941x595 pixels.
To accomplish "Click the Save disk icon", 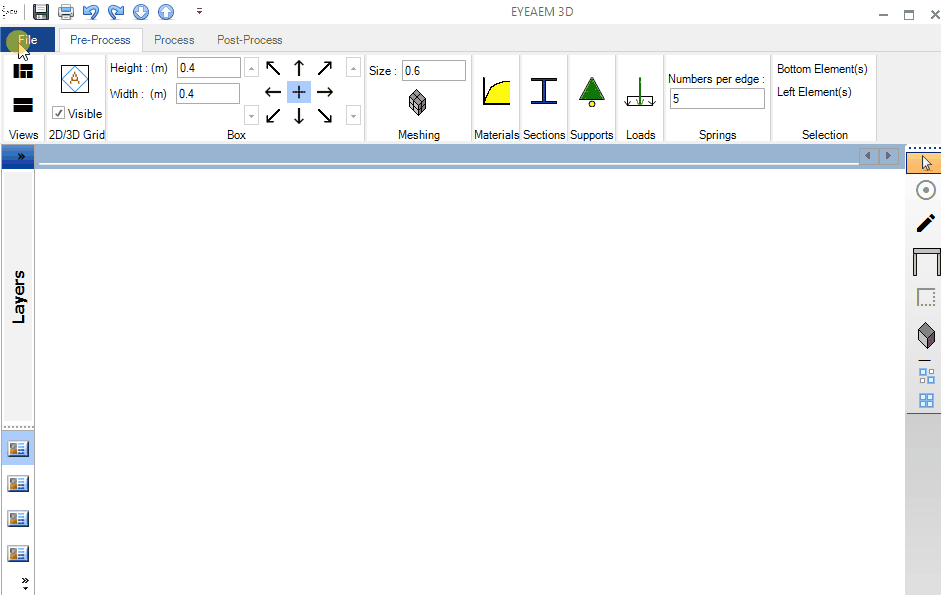I will 41,12.
